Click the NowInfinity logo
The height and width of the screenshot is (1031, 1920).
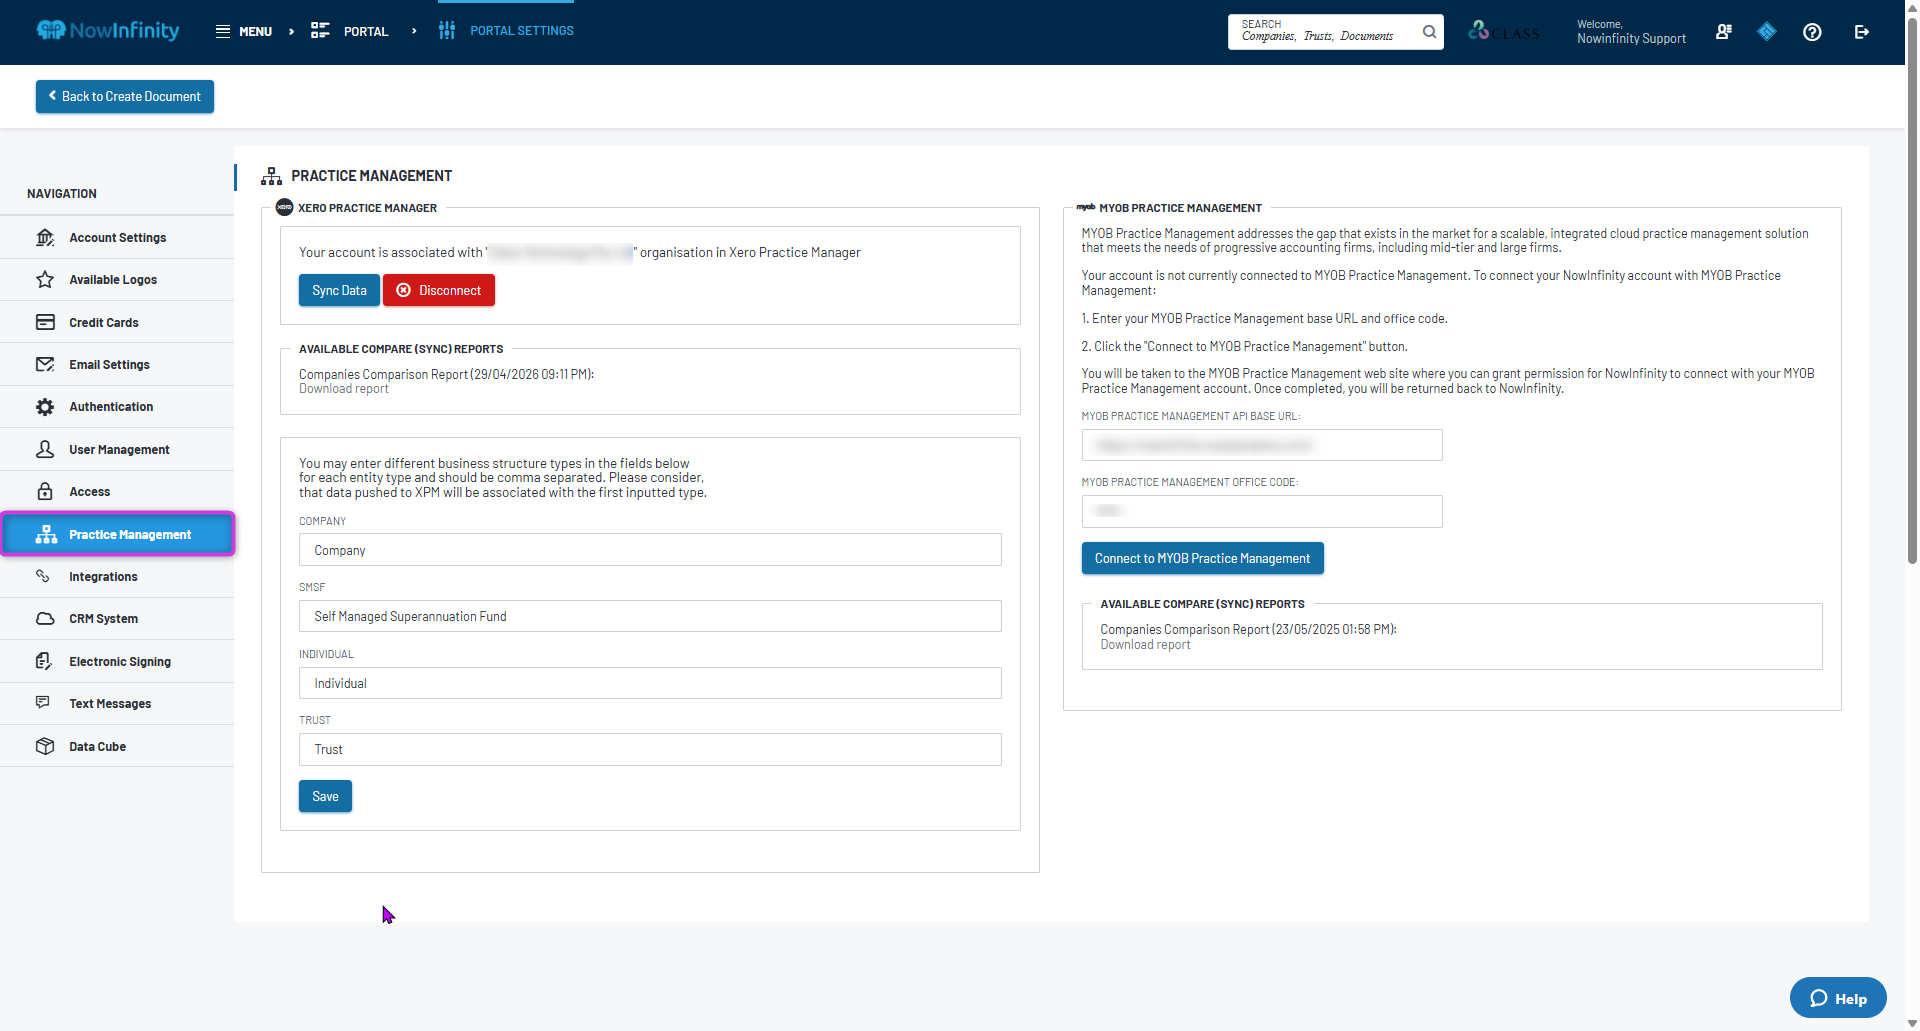(108, 31)
